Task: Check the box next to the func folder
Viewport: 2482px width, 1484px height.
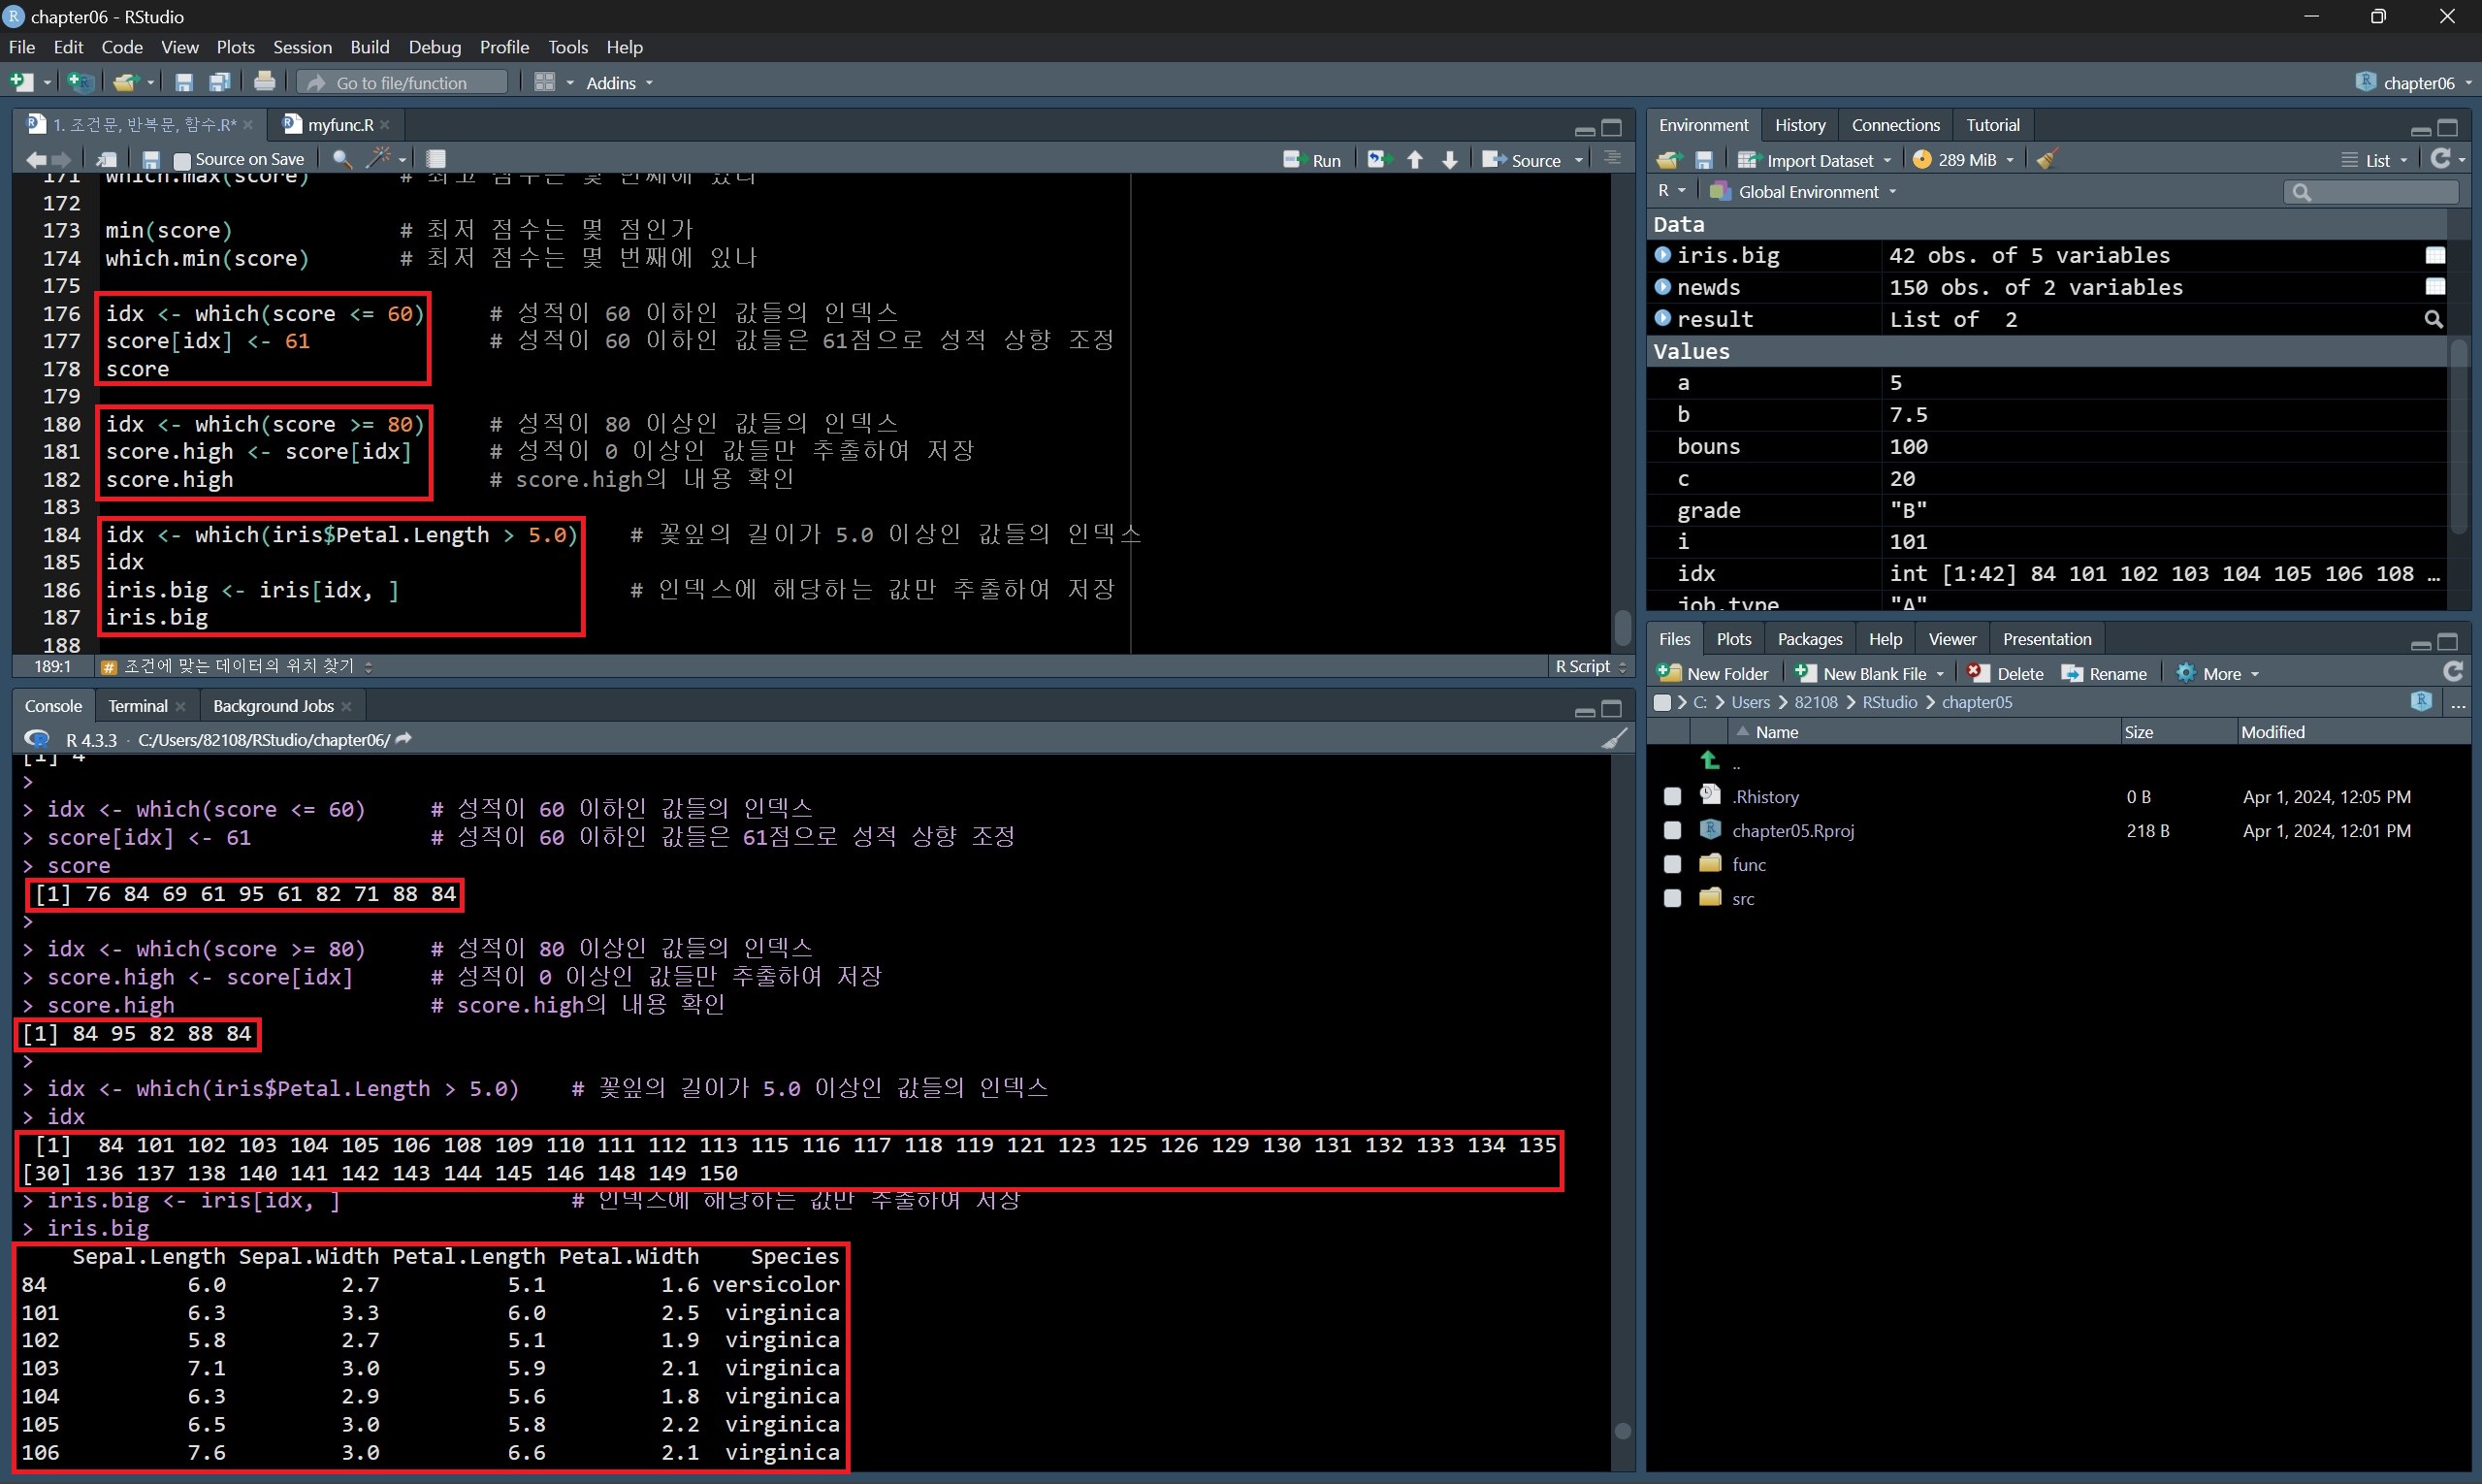Action: click(1672, 864)
